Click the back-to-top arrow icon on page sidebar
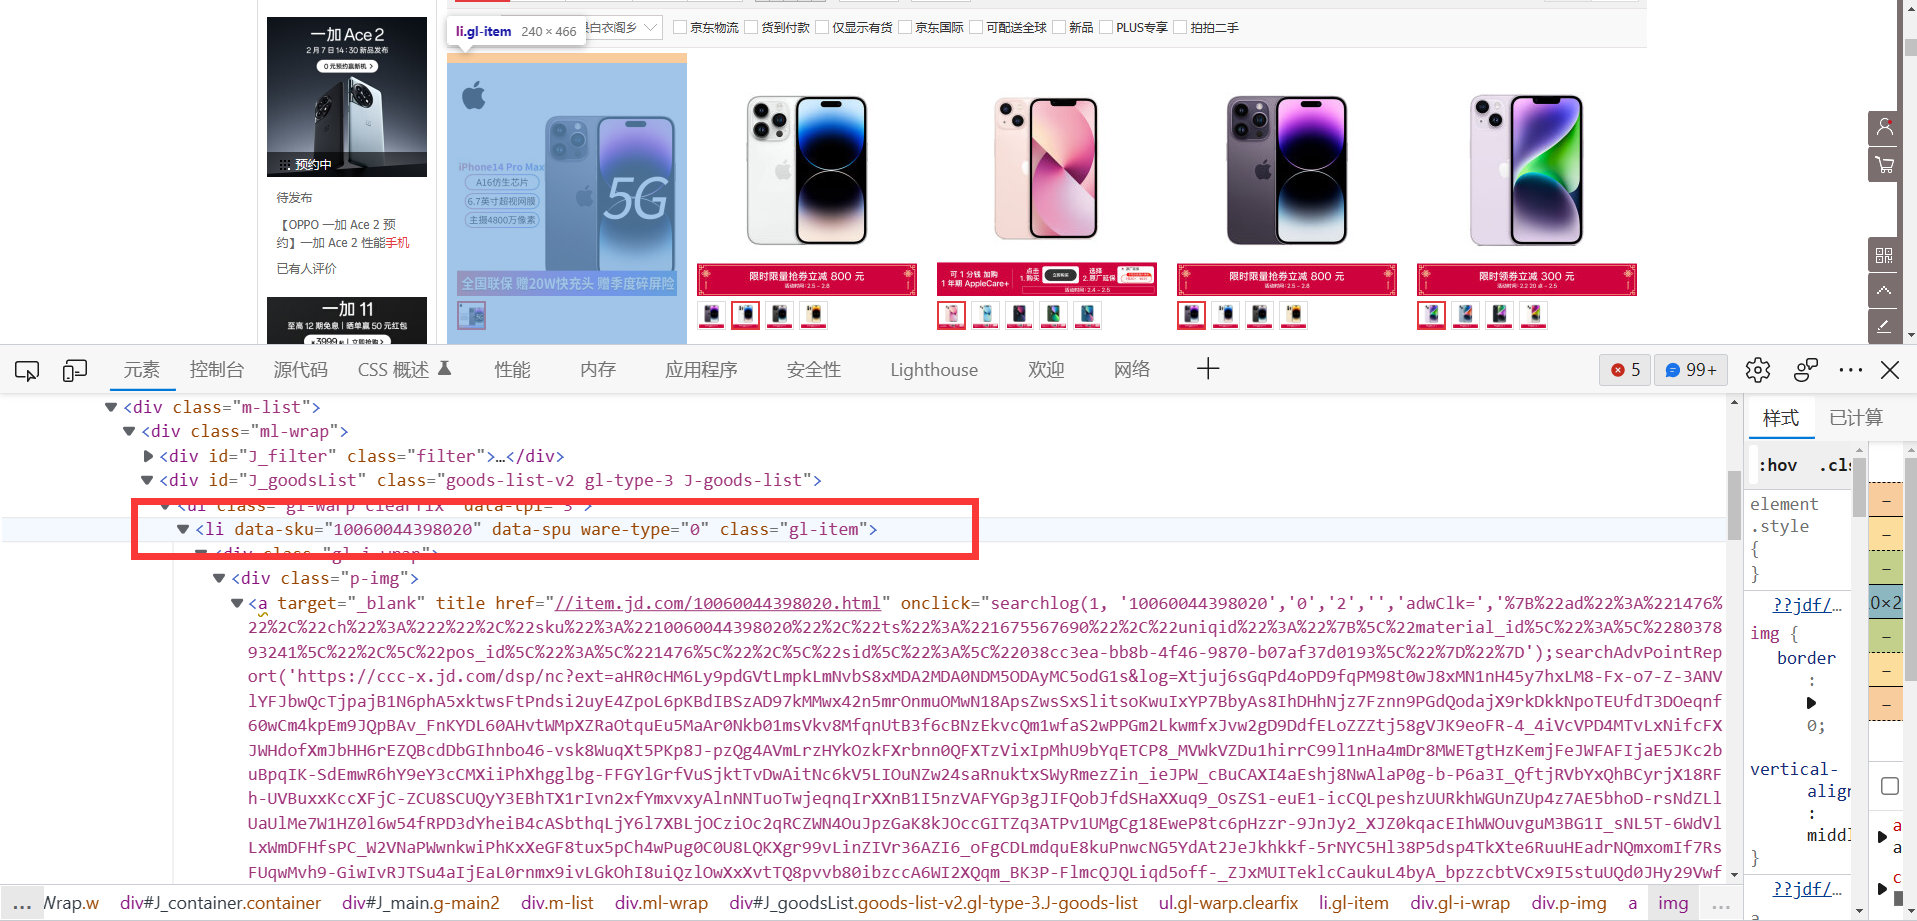Screen dimensions: 1917x921 (x=1884, y=291)
